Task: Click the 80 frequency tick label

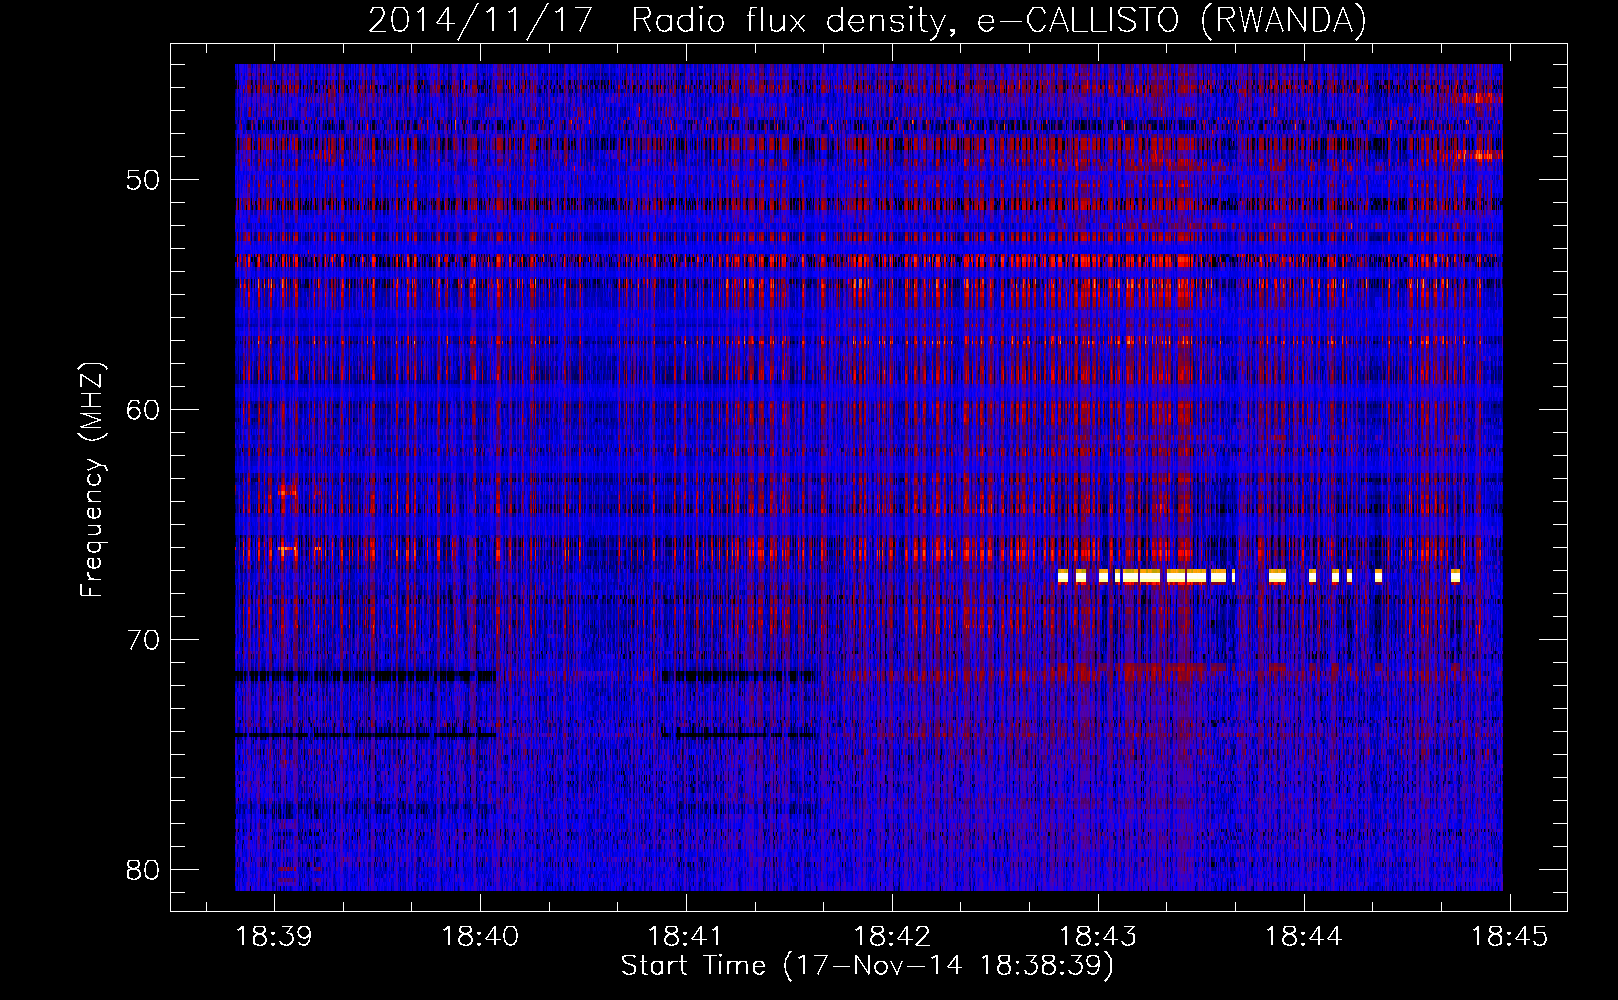Action: (144, 870)
